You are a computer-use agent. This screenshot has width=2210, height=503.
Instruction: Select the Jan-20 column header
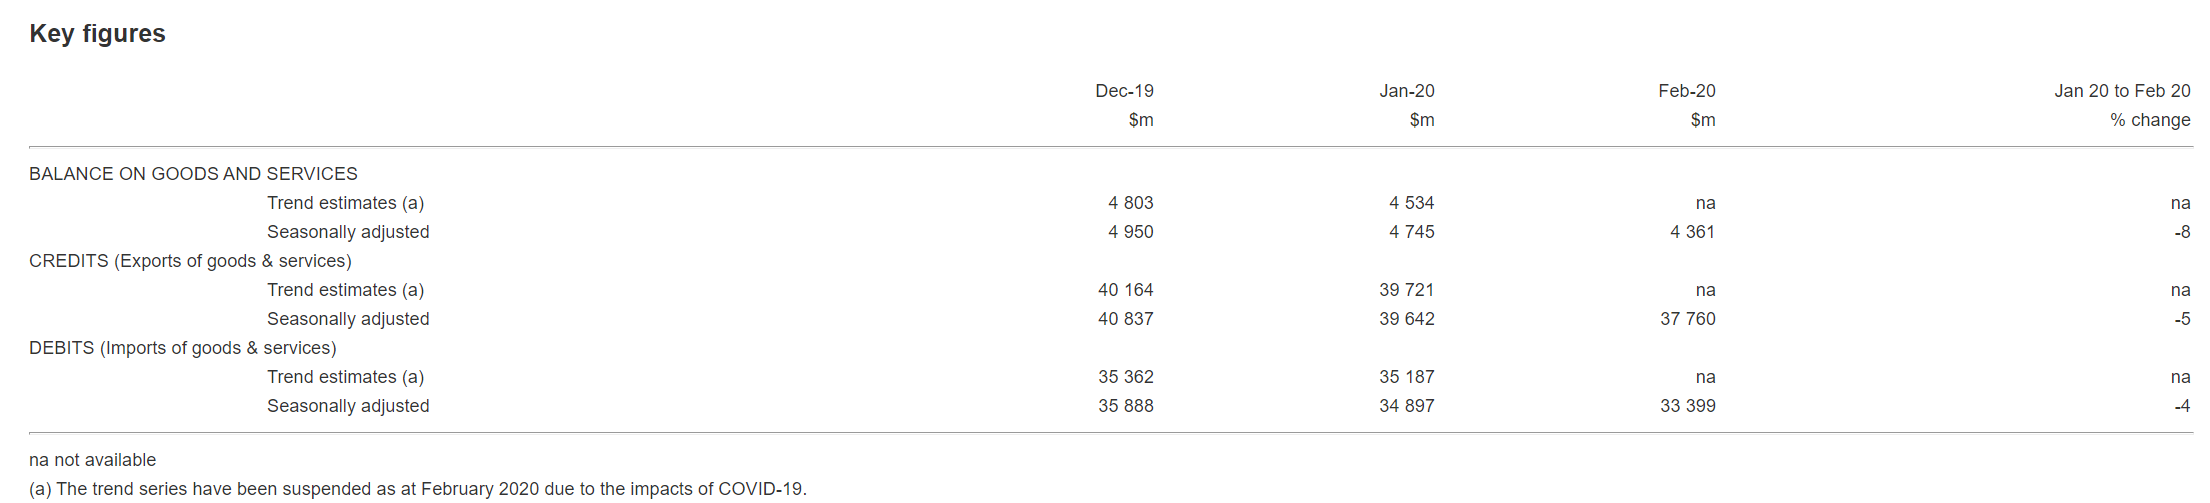(x=1406, y=91)
